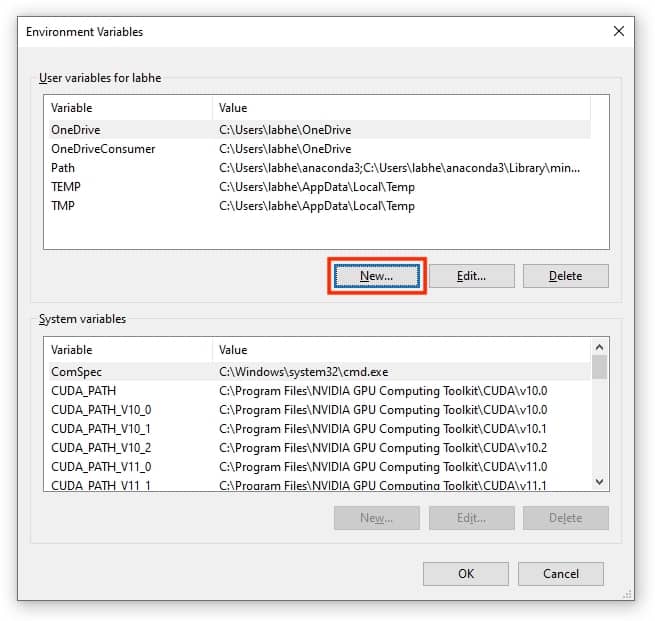Select the Path user variable
The image size is (655, 621).
click(320, 168)
